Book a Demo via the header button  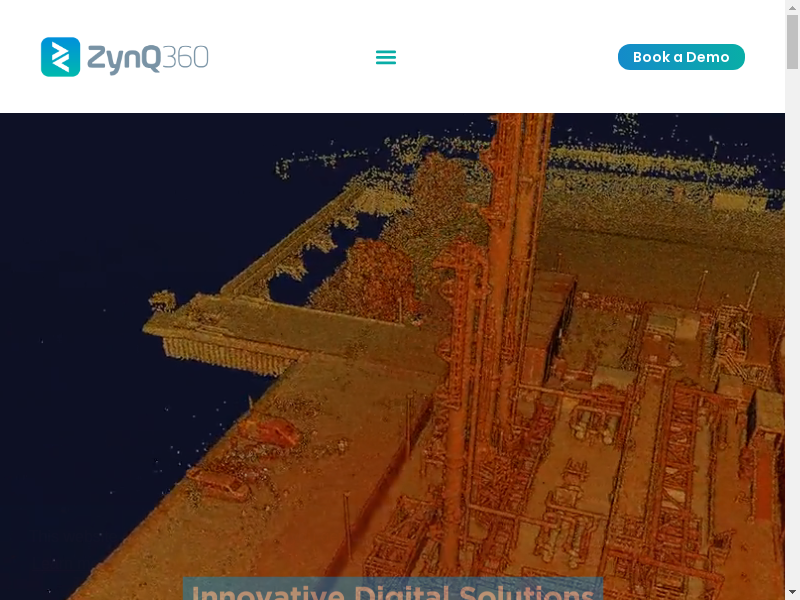pyautogui.click(x=681, y=57)
